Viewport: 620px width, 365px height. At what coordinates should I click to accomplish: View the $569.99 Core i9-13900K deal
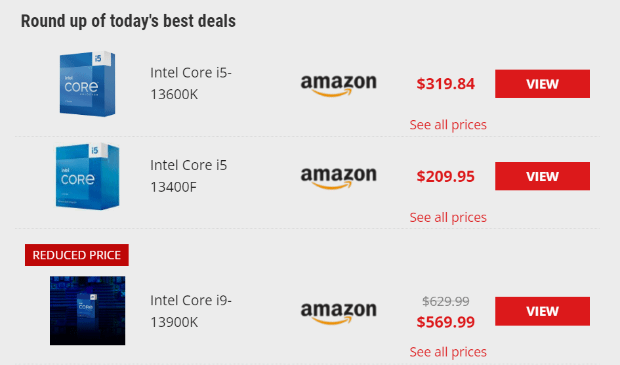coord(542,311)
